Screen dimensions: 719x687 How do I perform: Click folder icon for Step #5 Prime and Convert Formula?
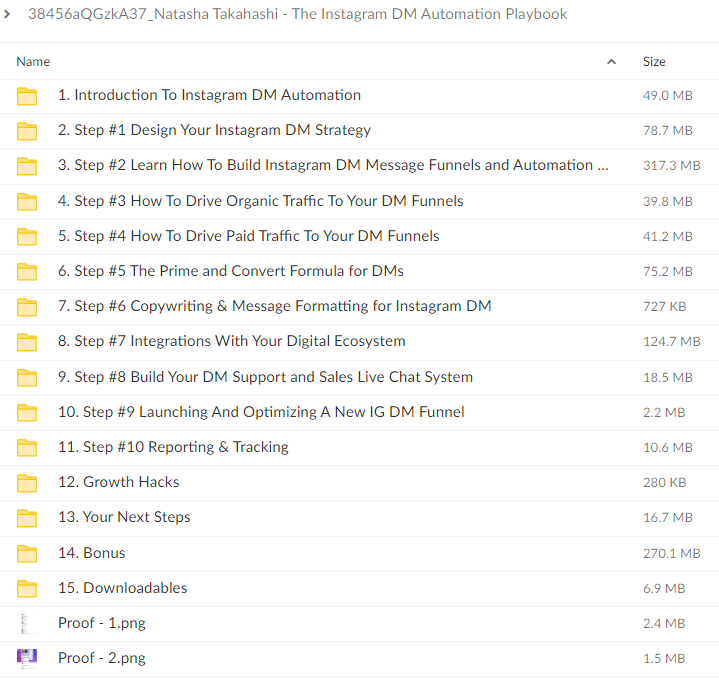(x=27, y=271)
